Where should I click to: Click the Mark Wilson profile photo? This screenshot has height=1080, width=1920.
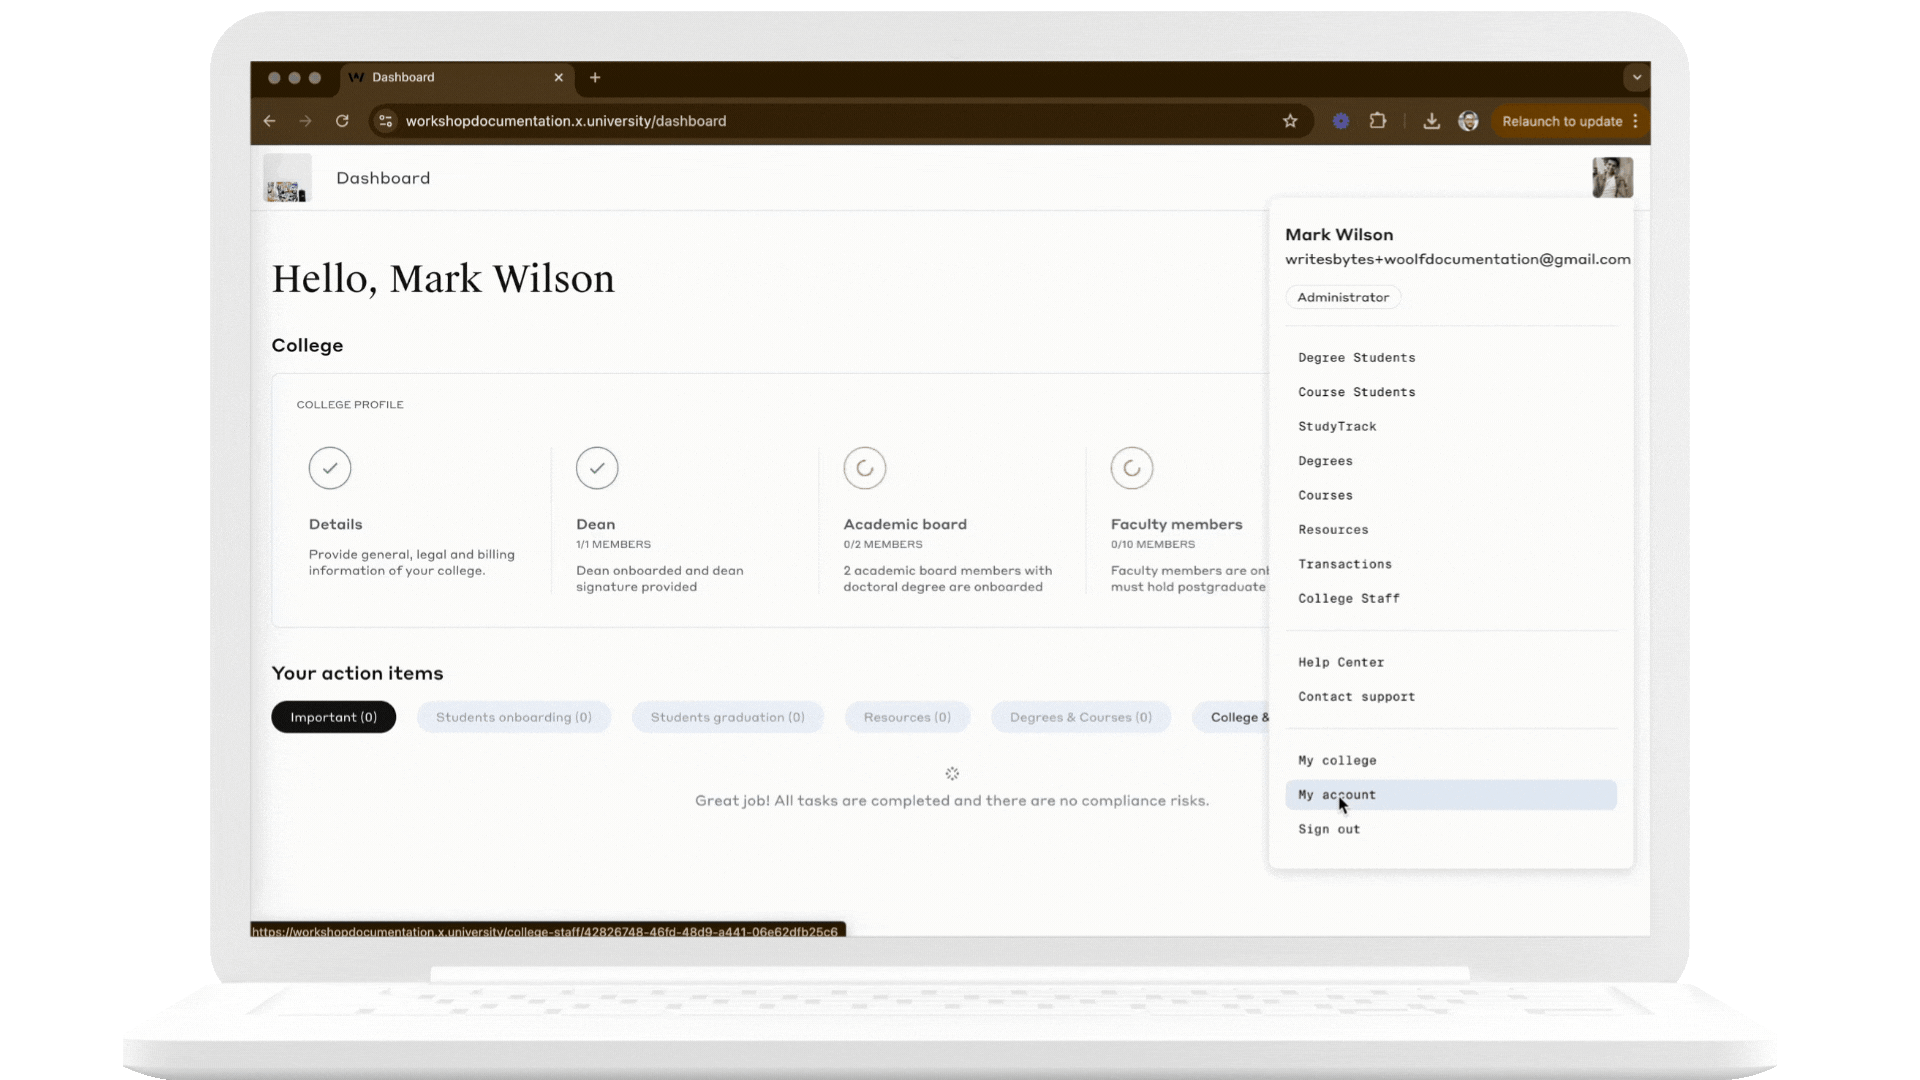pyautogui.click(x=1612, y=178)
